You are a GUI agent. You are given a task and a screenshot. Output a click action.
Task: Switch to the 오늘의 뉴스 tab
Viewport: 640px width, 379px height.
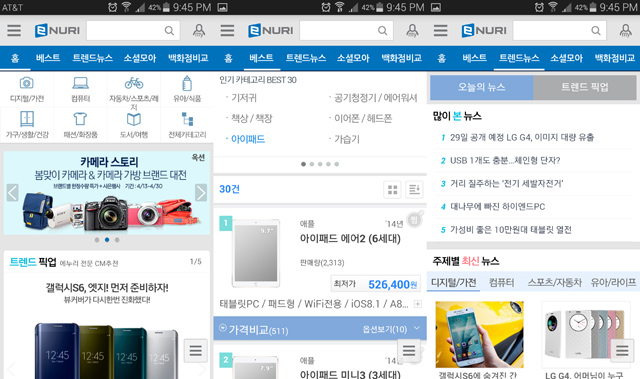click(x=482, y=87)
